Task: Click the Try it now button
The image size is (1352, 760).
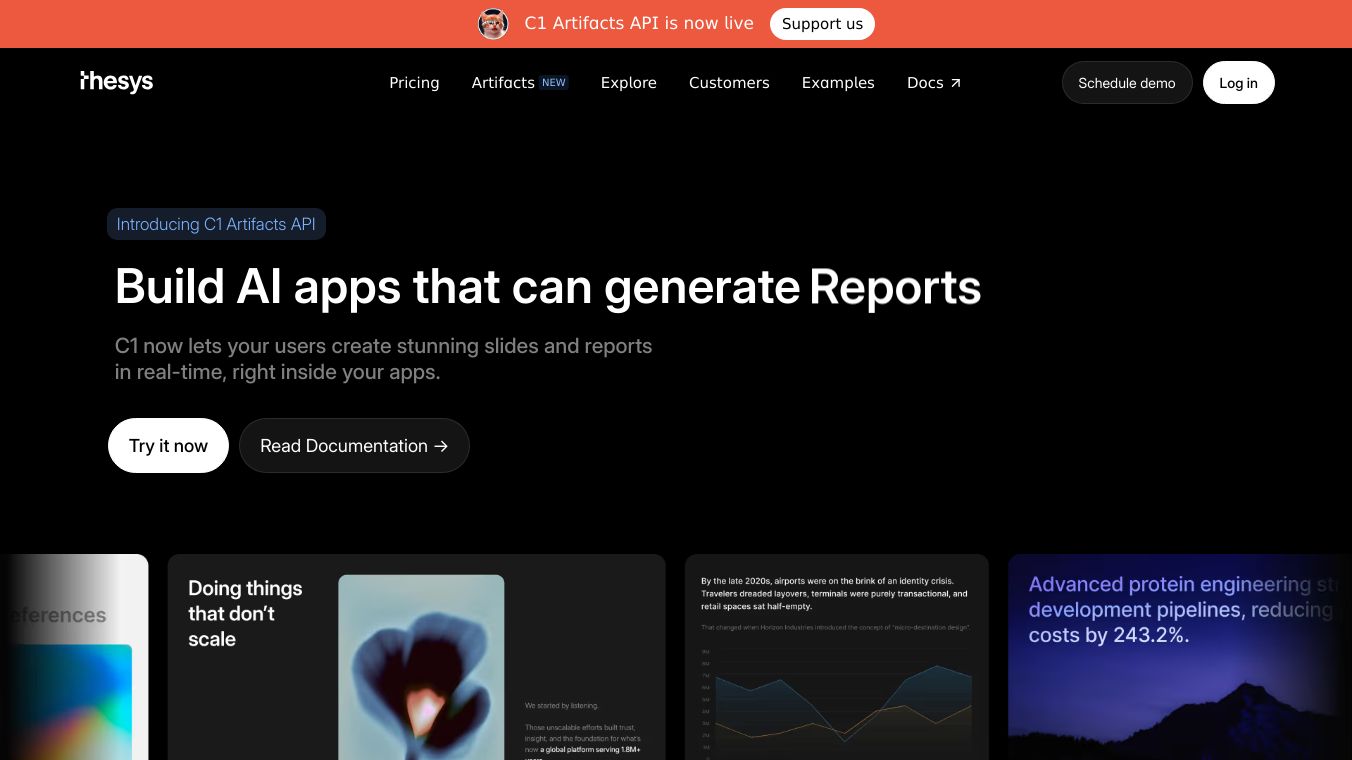Action: click(x=168, y=446)
